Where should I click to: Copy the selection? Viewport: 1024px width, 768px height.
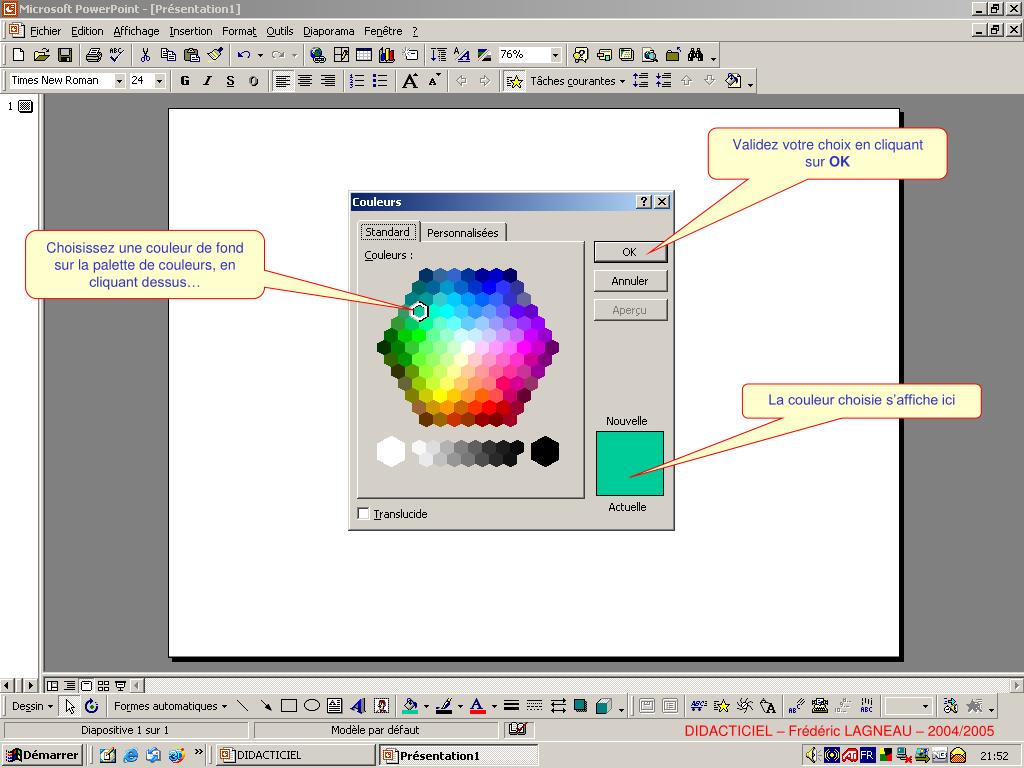(168, 55)
